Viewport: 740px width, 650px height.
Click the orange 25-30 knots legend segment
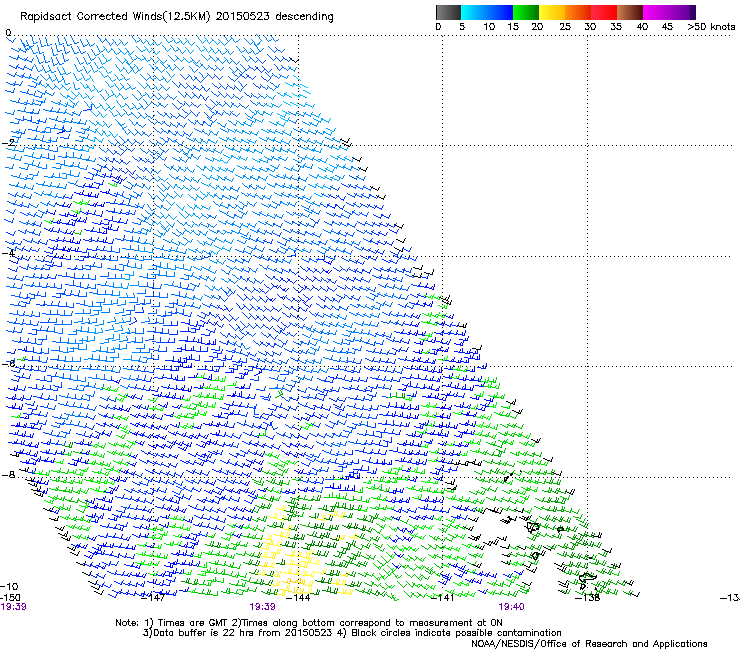point(578,12)
